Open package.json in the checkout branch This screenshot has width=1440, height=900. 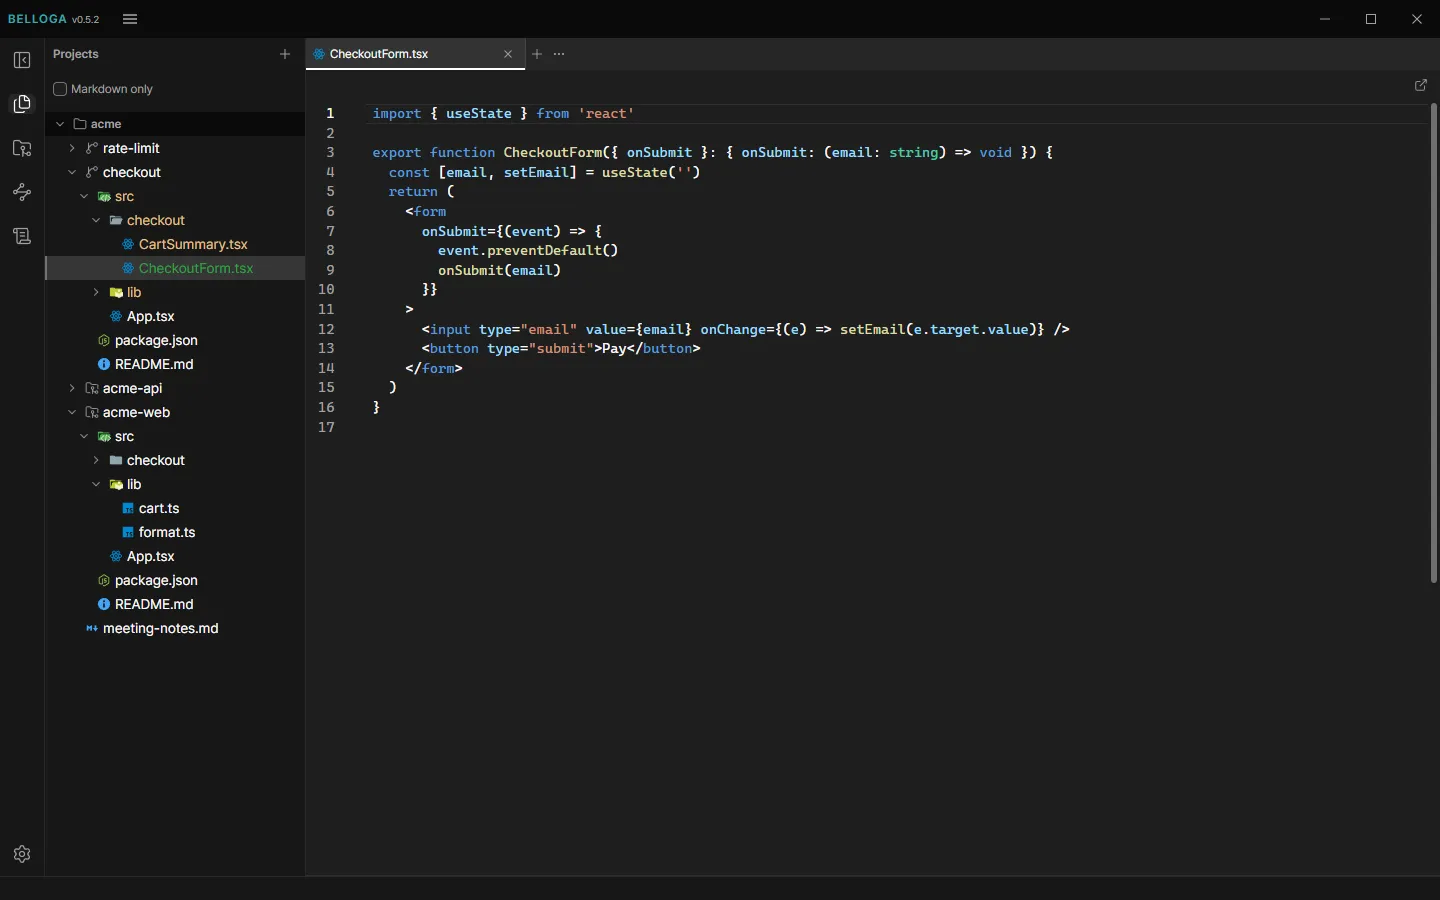click(x=175, y=340)
